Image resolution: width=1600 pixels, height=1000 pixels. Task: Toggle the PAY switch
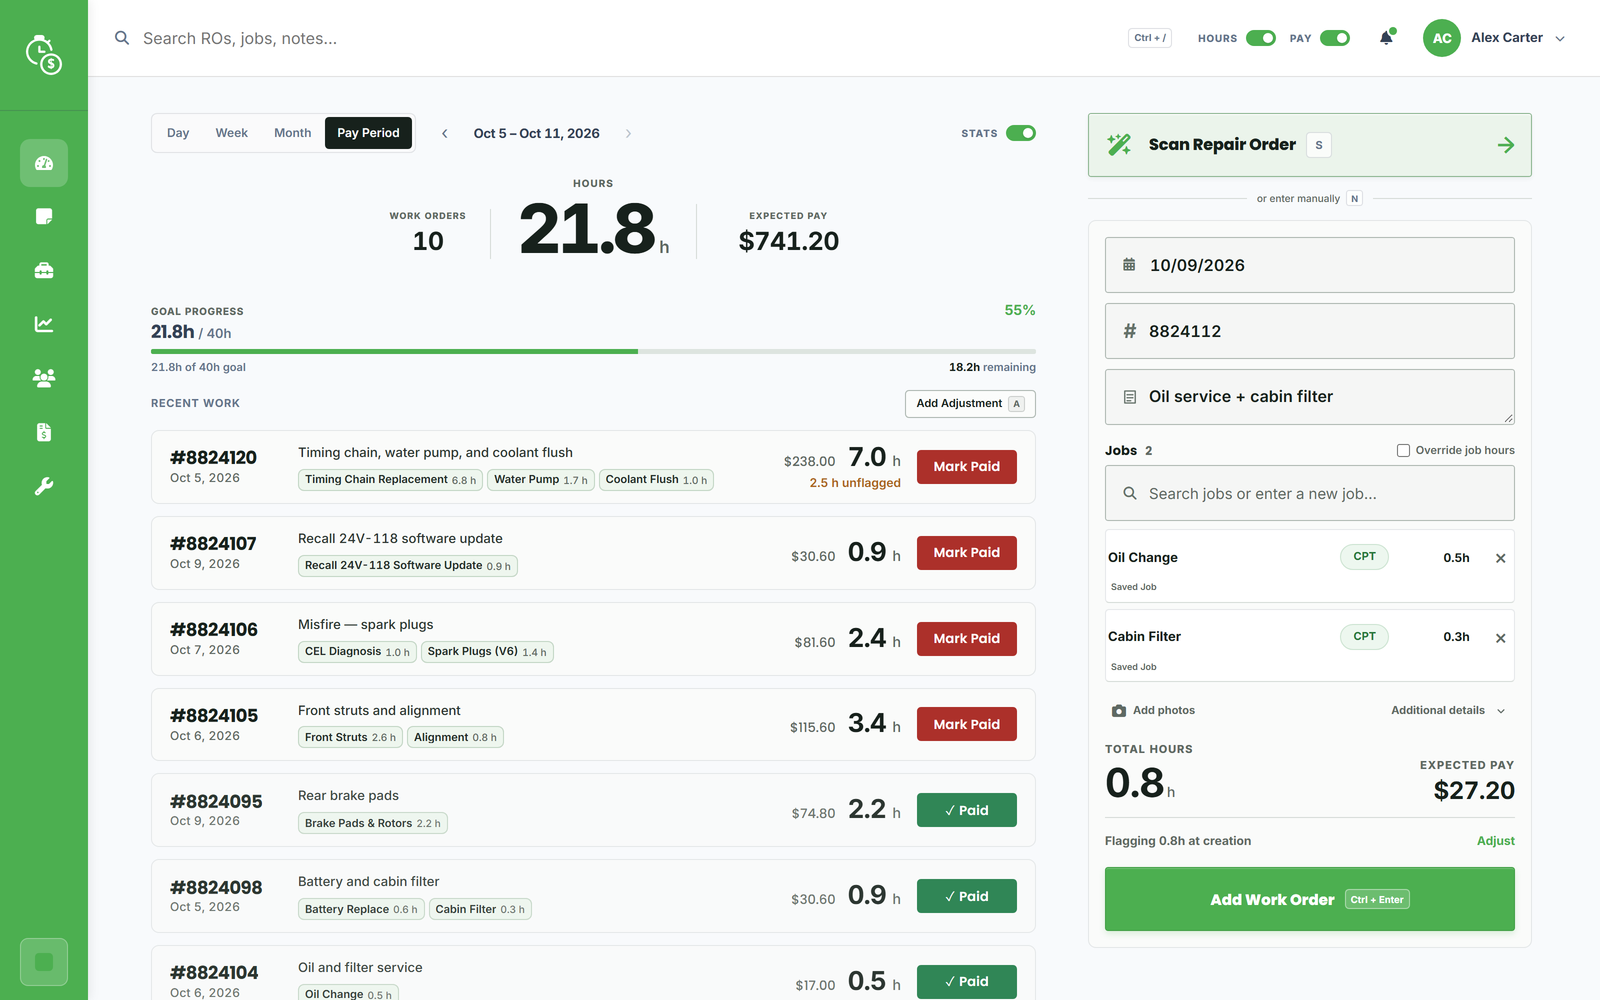[x=1335, y=38]
